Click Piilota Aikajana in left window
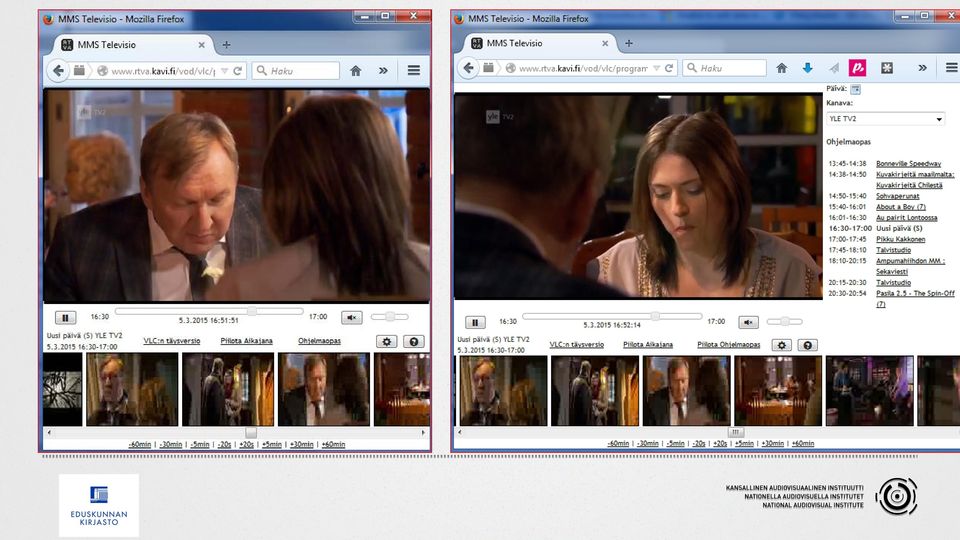Screen dimensions: 960x540 pos(246,341)
